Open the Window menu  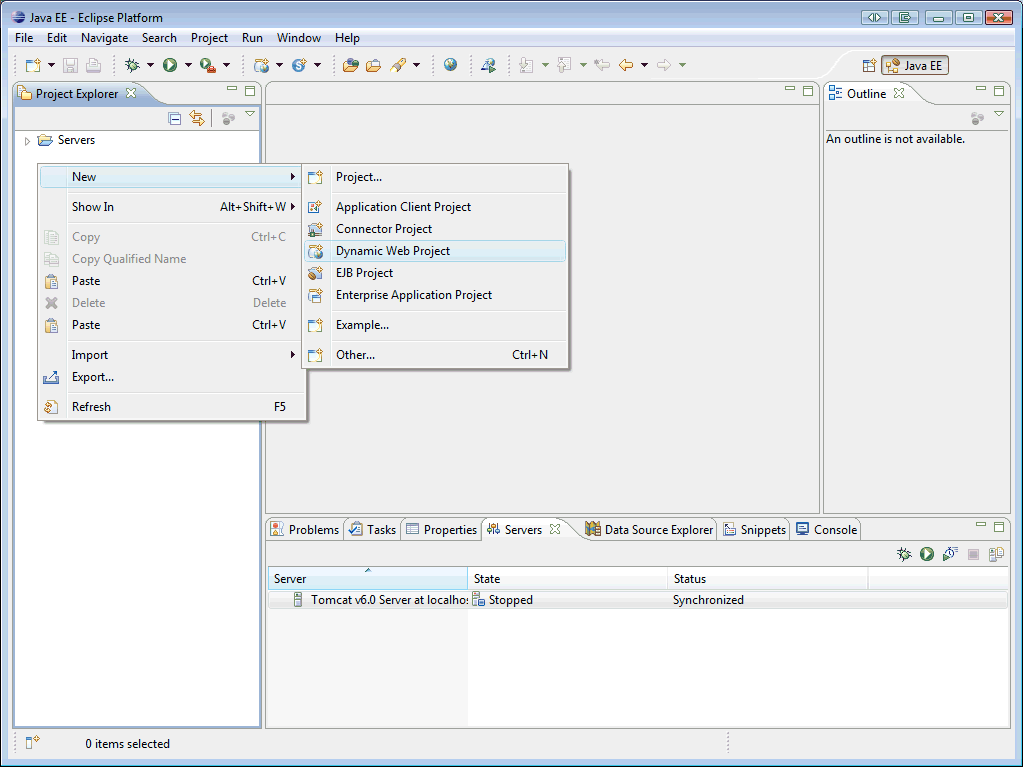coord(298,38)
